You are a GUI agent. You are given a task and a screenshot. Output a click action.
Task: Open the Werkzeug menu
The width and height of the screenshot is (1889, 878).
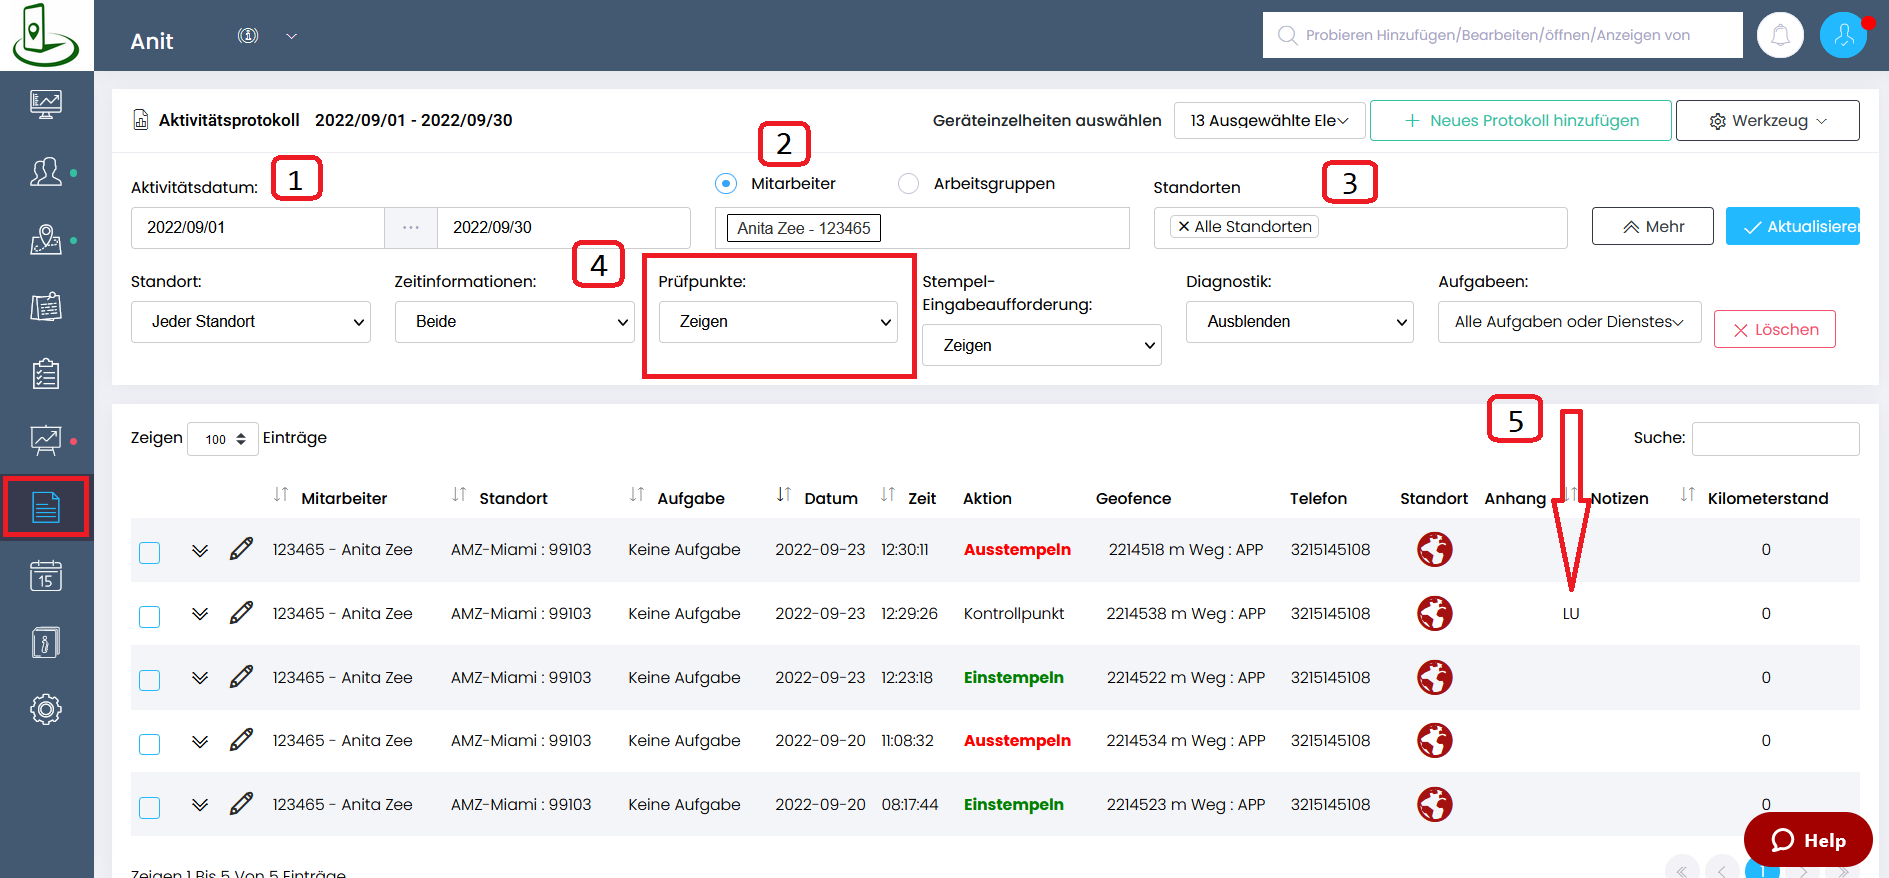point(1767,121)
